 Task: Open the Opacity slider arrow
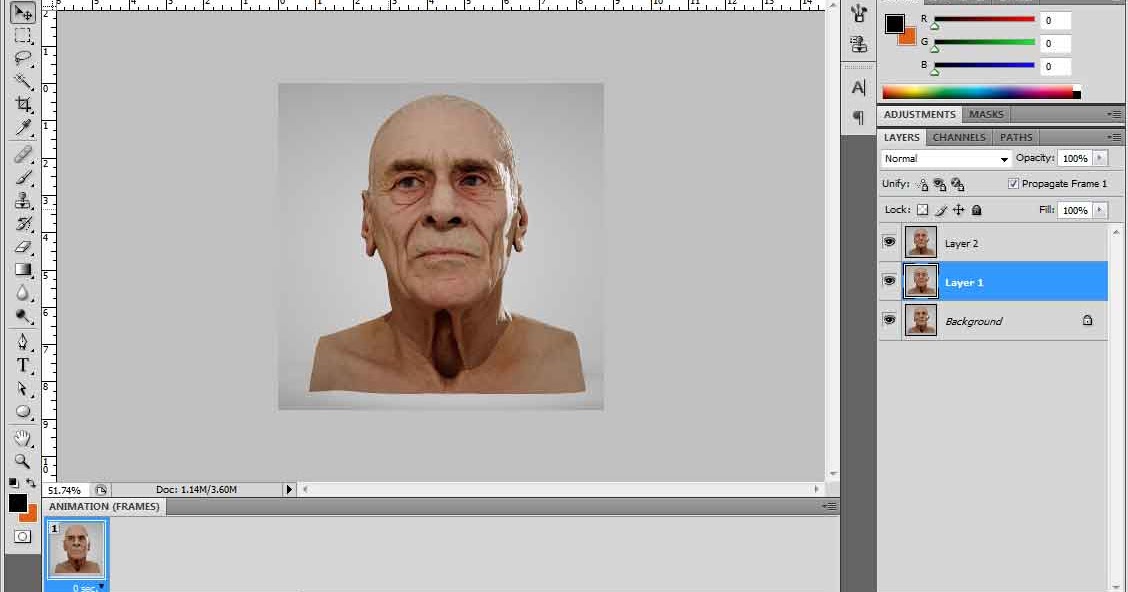pos(1099,158)
